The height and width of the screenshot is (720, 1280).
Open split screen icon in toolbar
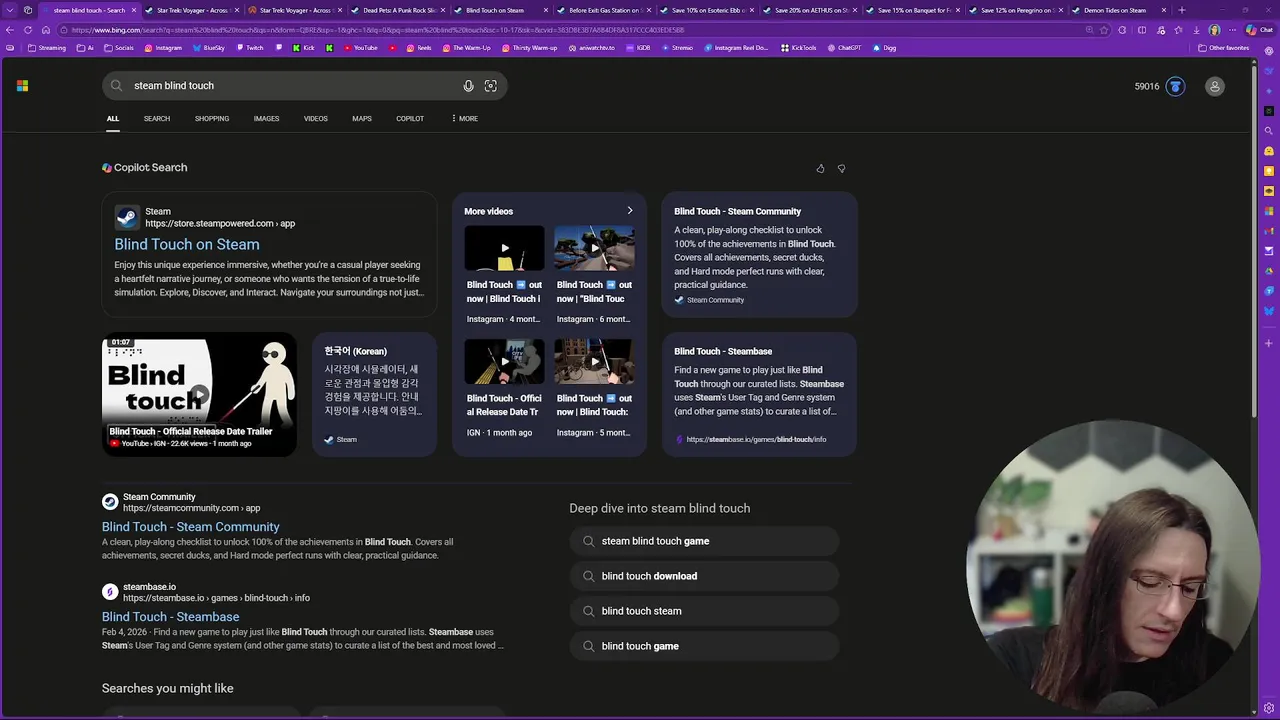pos(1141,30)
